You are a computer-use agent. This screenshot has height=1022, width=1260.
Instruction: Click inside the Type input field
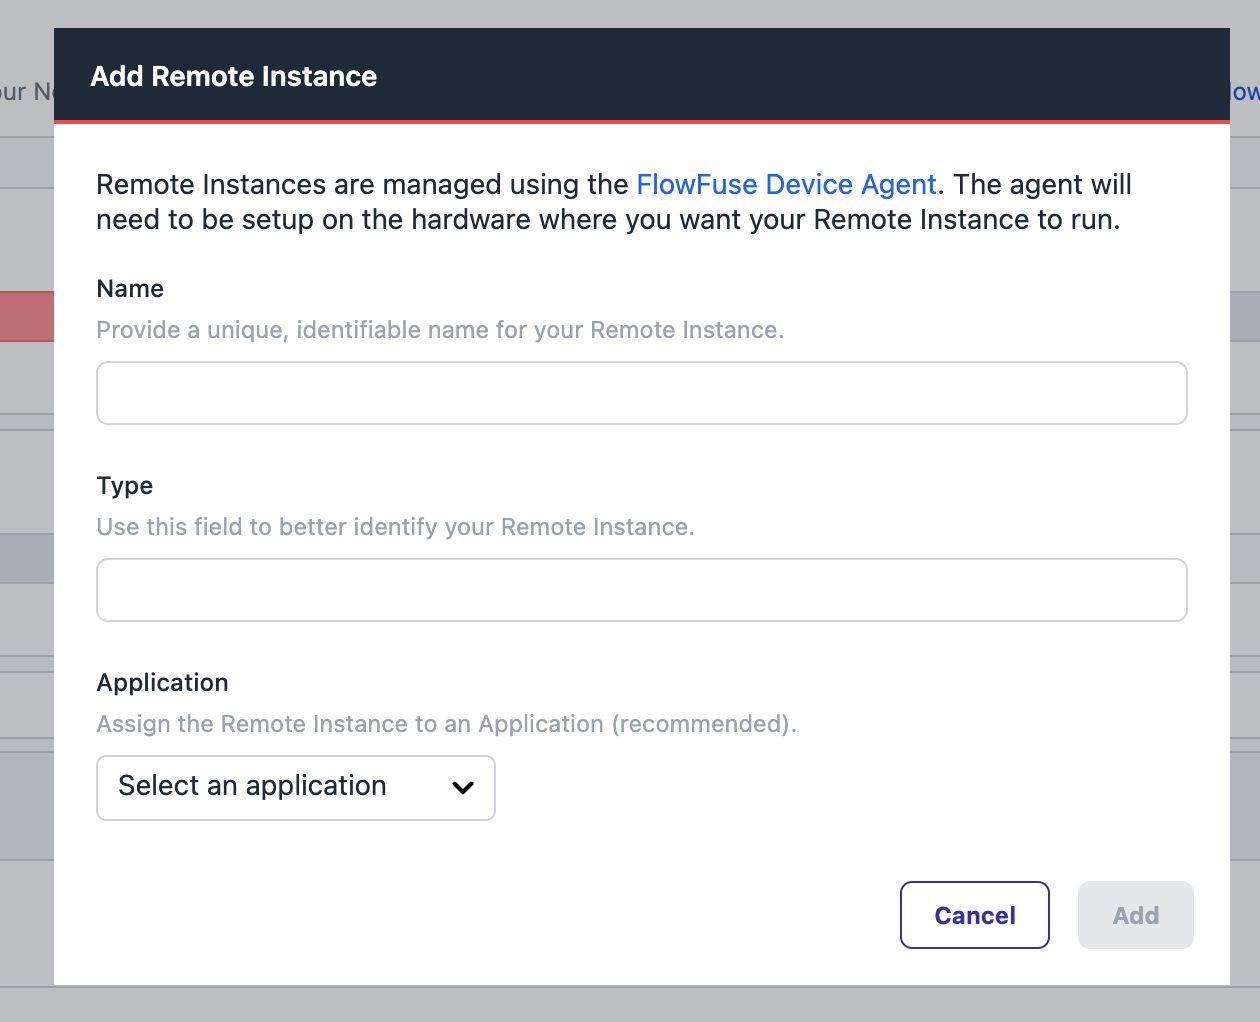click(640, 590)
